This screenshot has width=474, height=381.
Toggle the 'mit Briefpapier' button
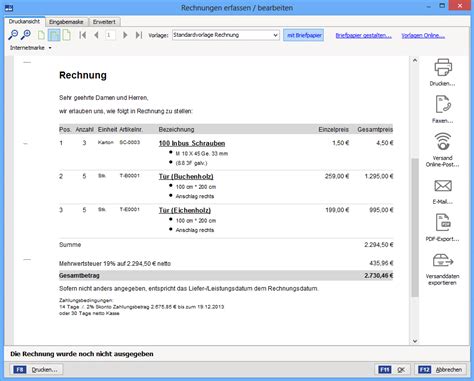(304, 35)
